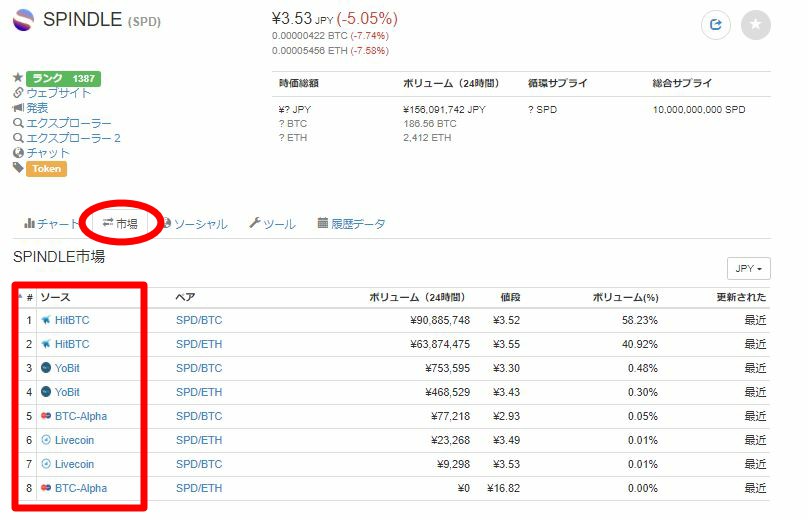The height and width of the screenshot is (520, 808).
Task: Switch to the ソーシャル tab
Action: coord(195,224)
